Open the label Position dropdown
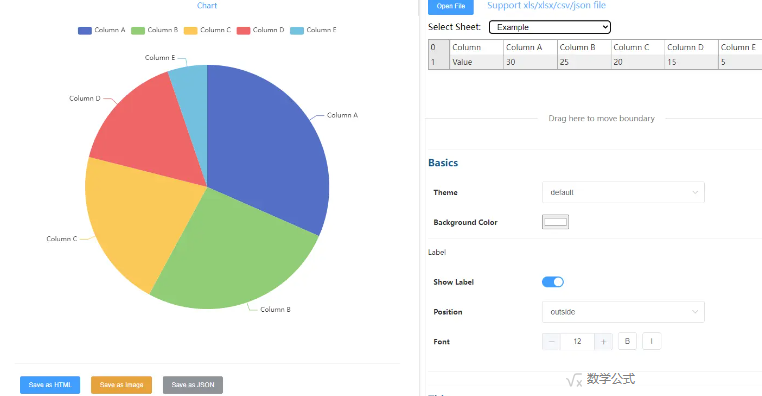Image resolution: width=762 pixels, height=396 pixels. pyautogui.click(x=623, y=312)
